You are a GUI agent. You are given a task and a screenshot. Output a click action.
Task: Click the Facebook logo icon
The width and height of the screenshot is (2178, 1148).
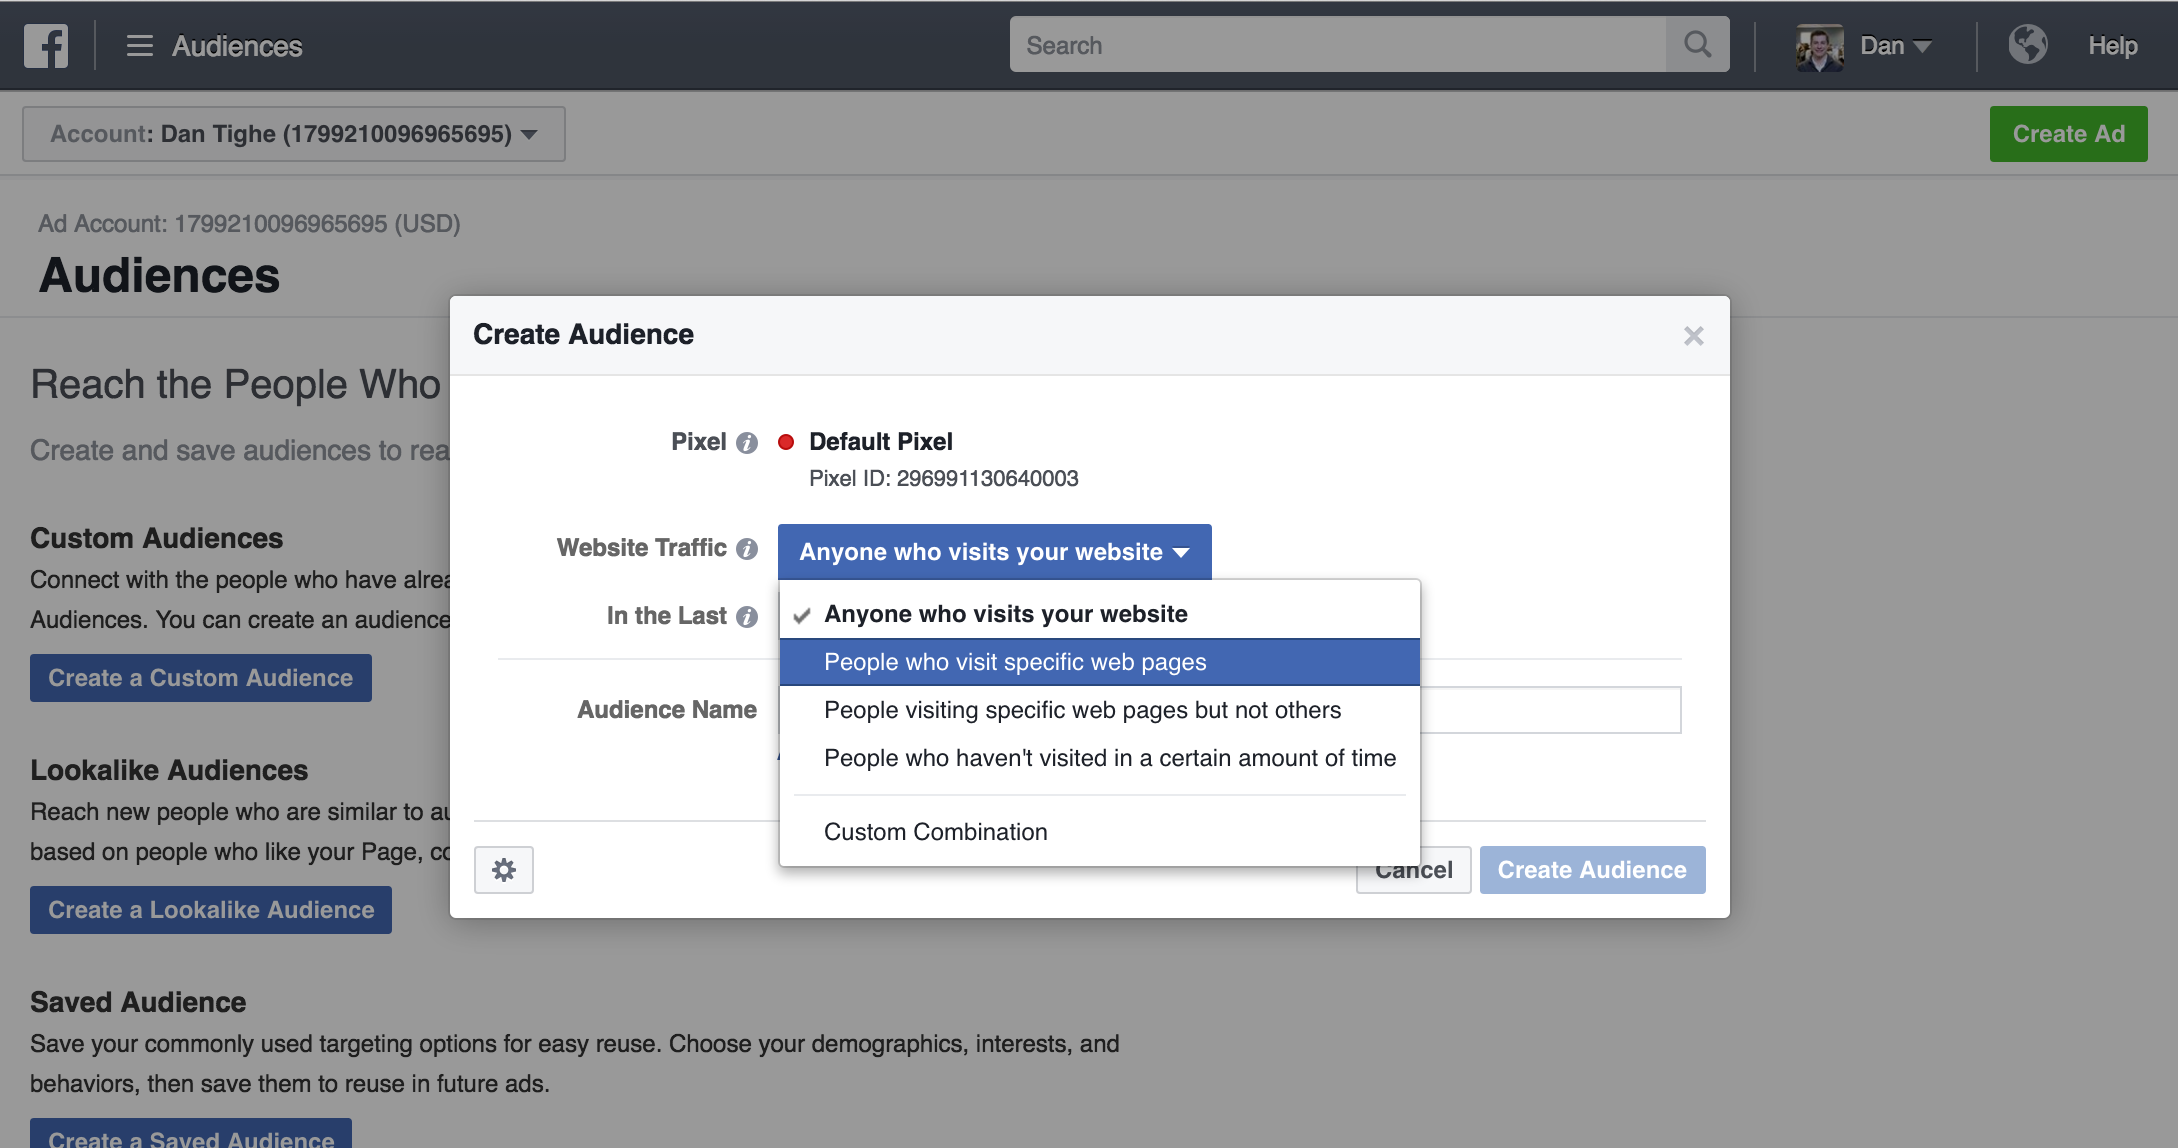[x=46, y=46]
